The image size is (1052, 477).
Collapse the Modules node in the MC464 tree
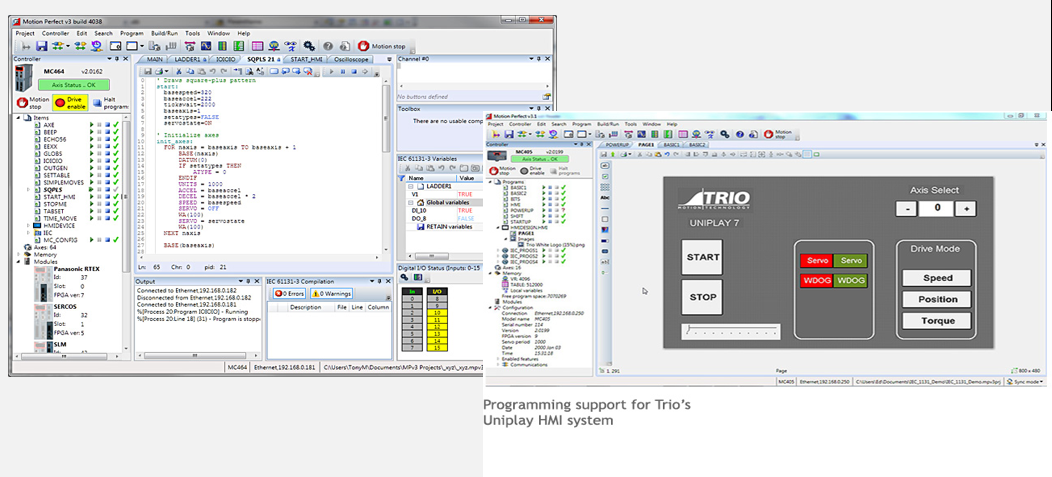19,262
